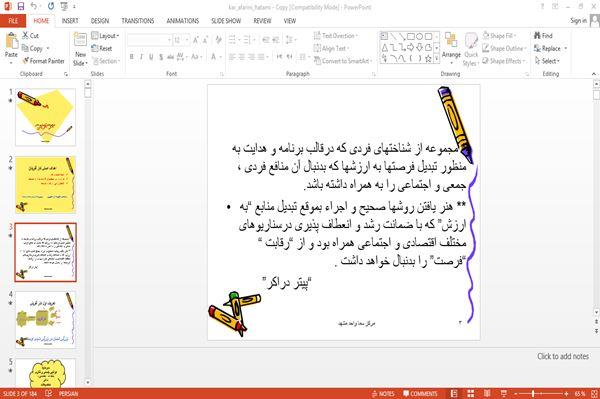The image size is (600, 399).
Task: Set left-to-right text direction
Action: [x=279, y=57]
